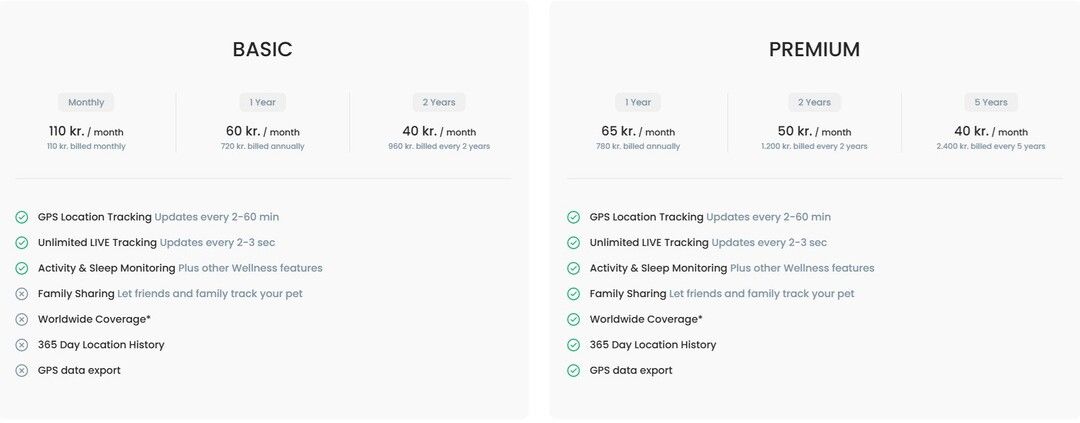Click Premium 365 Day Location History check icon
1080x423 pixels.
(573, 345)
